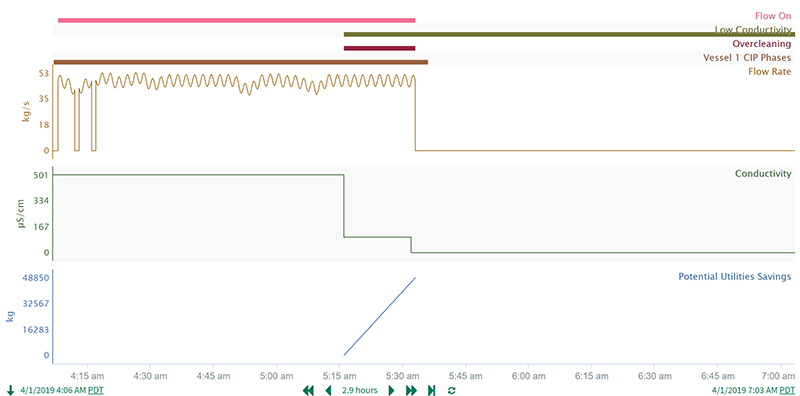Screen dimensions: 800x396
Task: Click the 7:00 am time axis tick
Action: 780,376
